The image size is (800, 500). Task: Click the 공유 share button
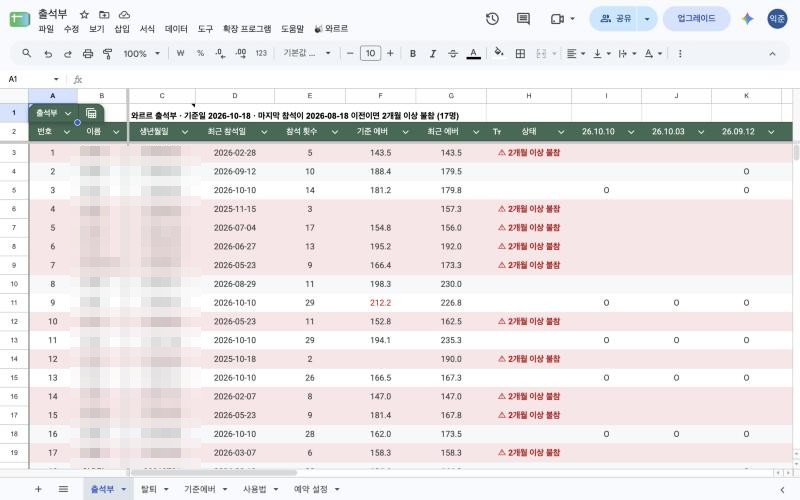tap(615, 19)
